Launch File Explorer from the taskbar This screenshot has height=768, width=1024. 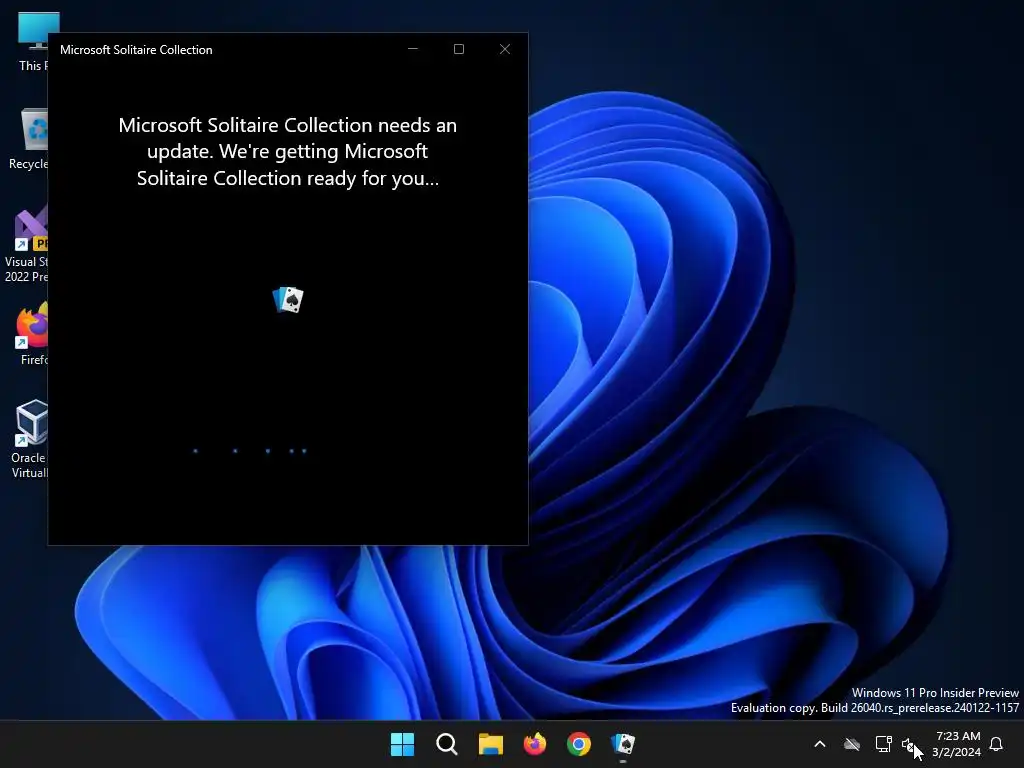click(490, 744)
